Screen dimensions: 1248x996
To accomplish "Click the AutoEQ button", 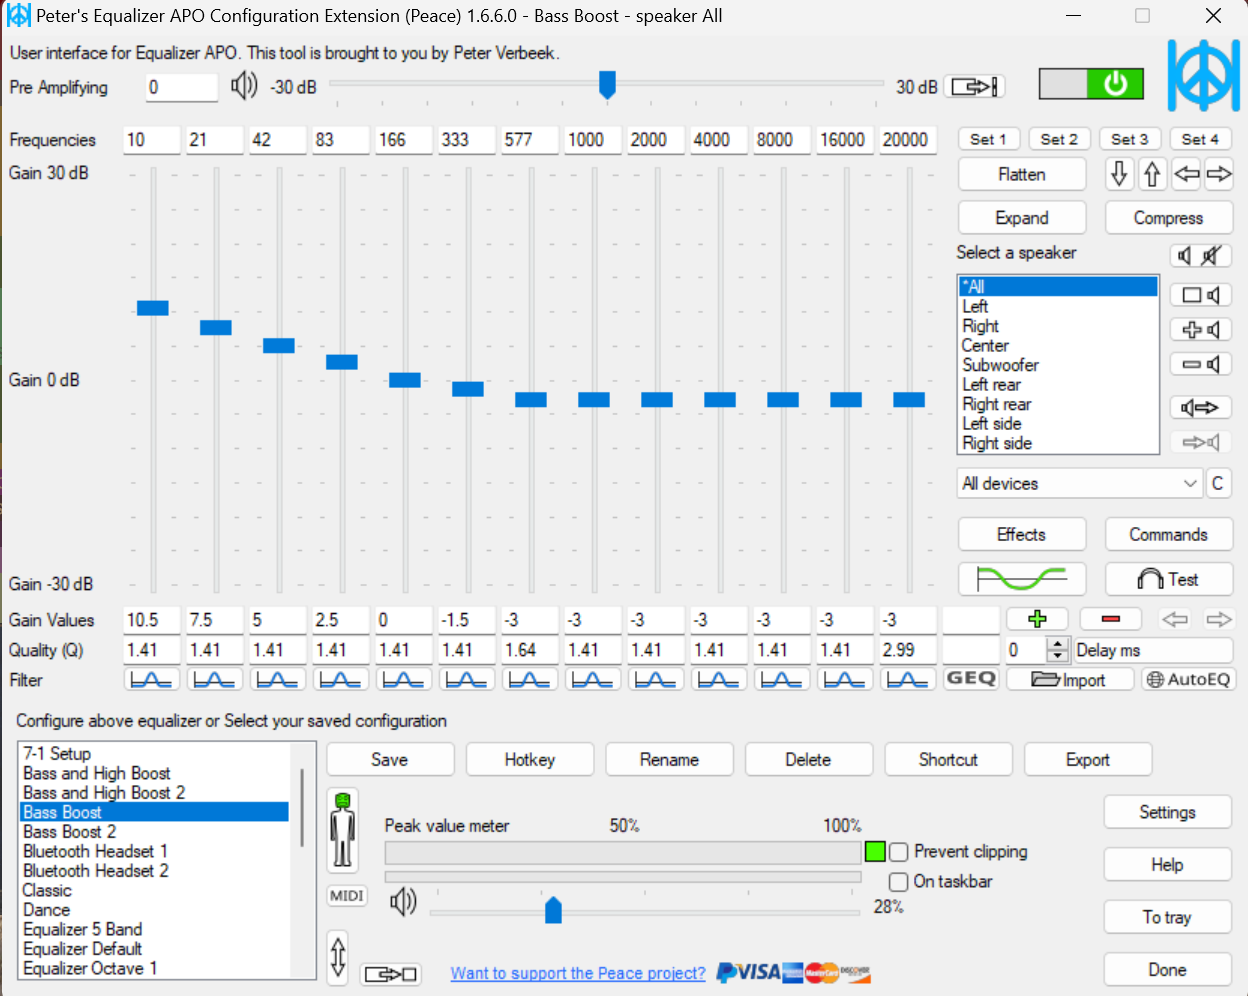I will [x=1188, y=680].
